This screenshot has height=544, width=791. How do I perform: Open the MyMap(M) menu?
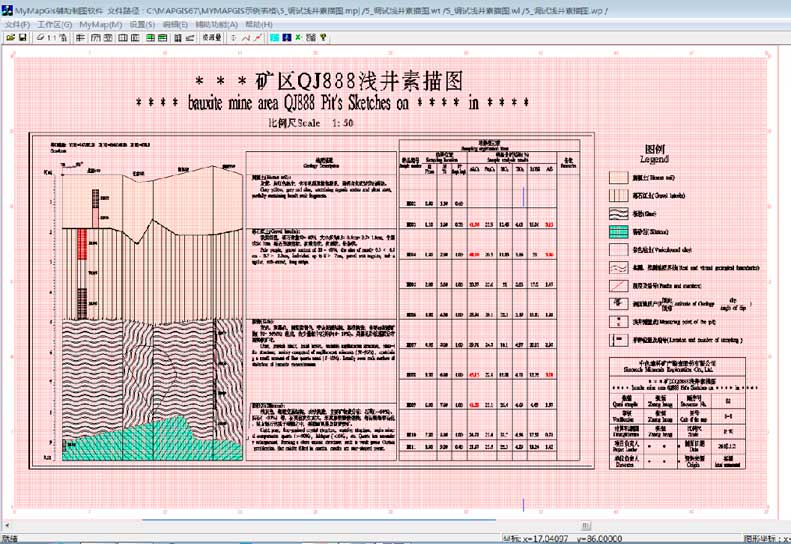pos(101,23)
